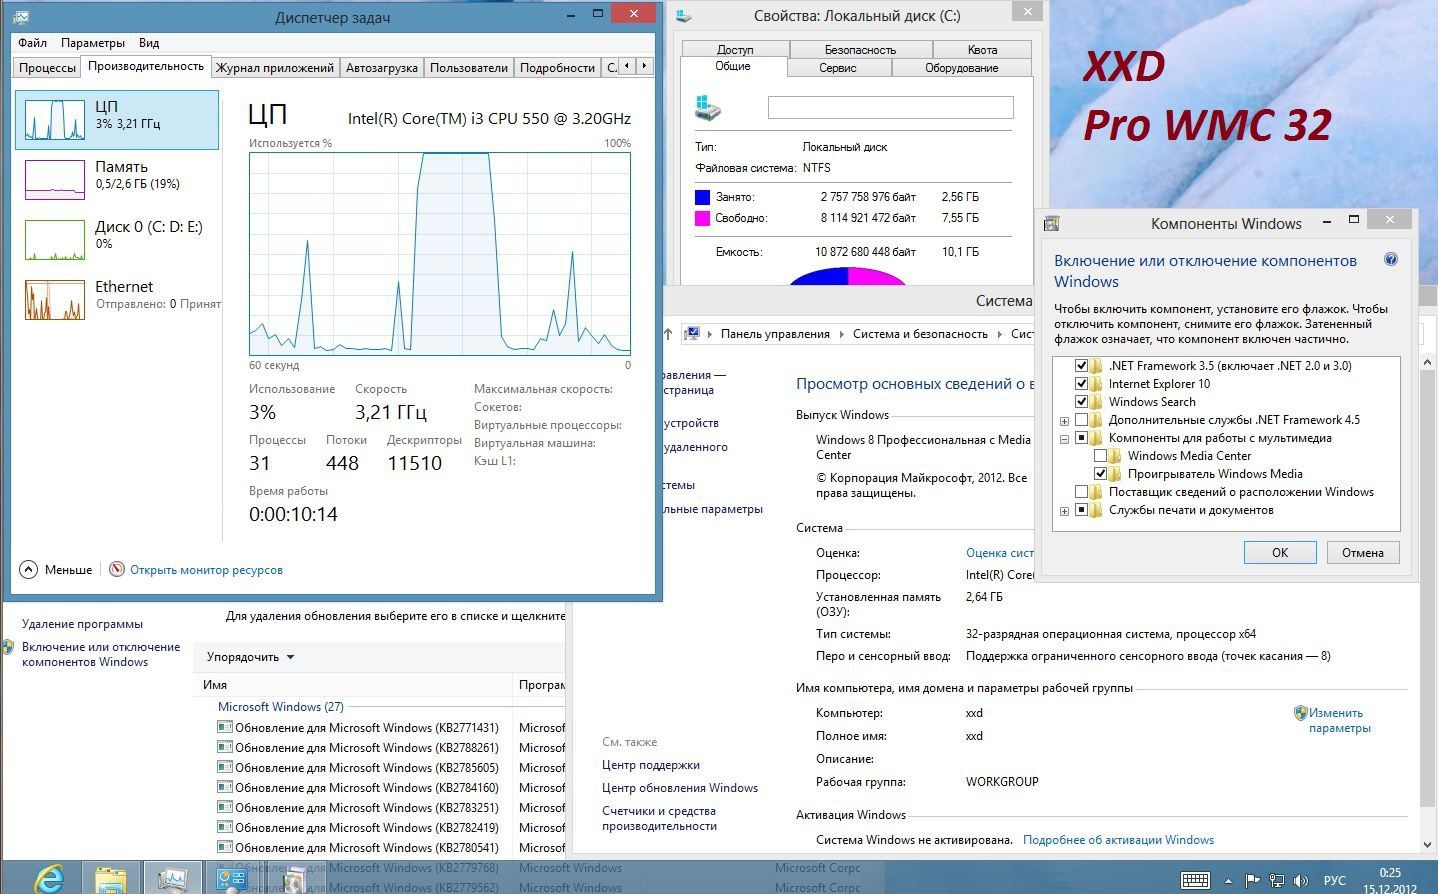Viewport: 1438px width, 894px height.
Task: Open the network tray icon
Action: 1277,881
